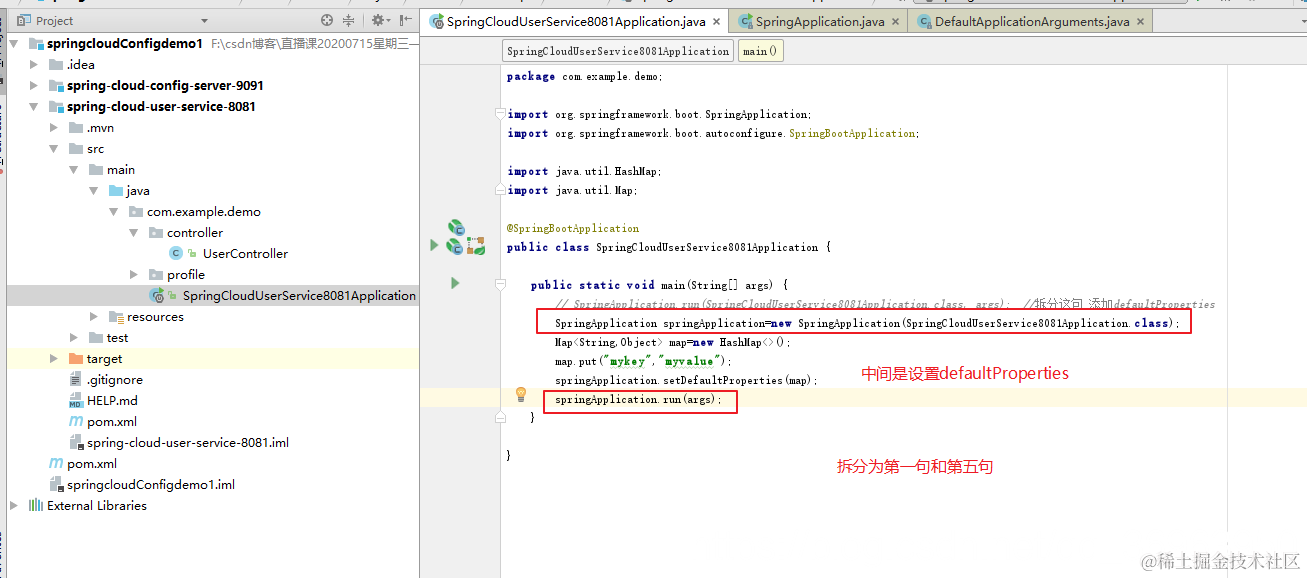Collapse the main folder arrow
This screenshot has height=578, width=1307.
(x=74, y=169)
